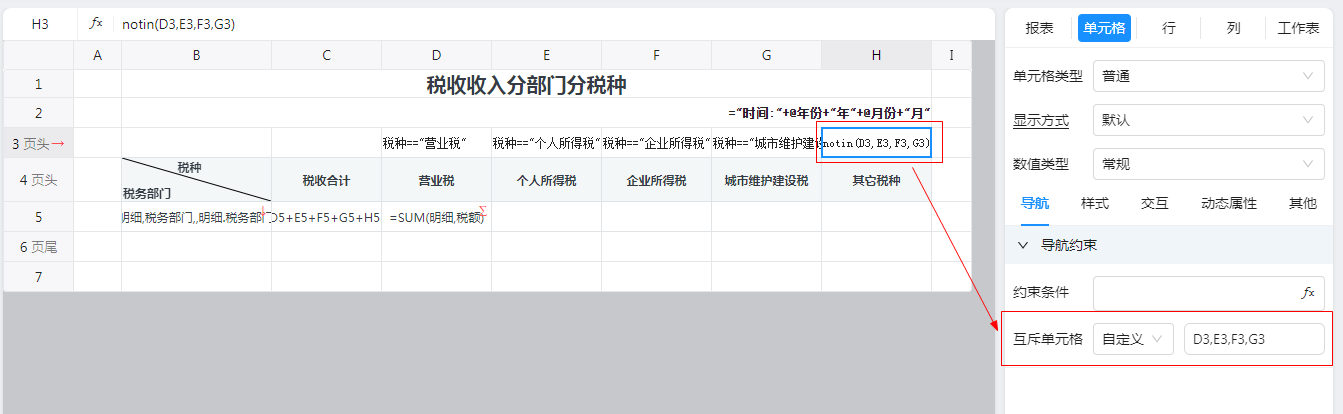Click the fx icon in the 约束条件 field

(x=1307, y=293)
